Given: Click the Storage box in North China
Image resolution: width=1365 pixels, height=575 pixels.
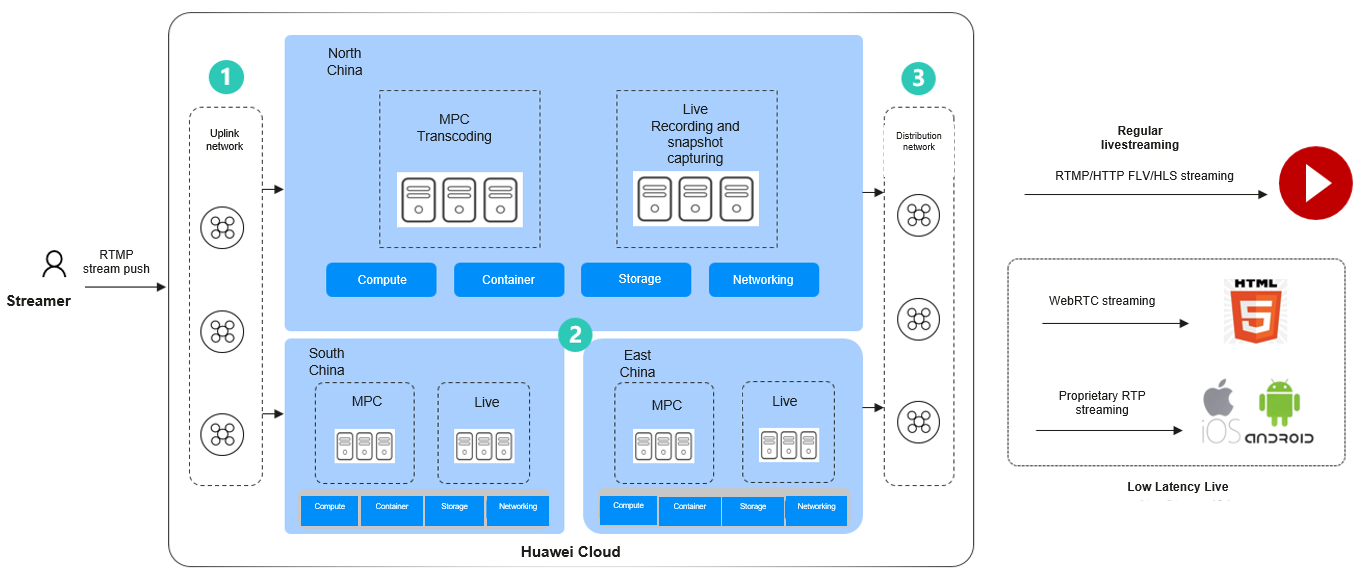Looking at the screenshot, I should coord(636,280).
